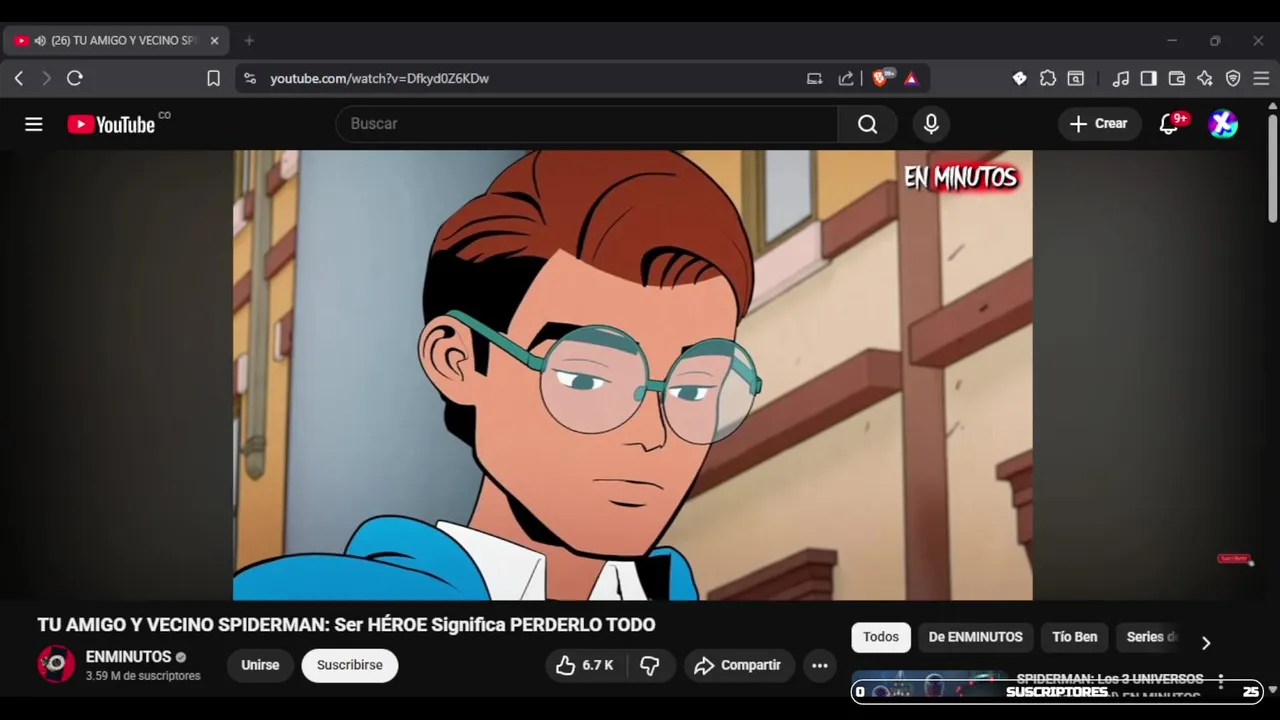Open the music note playlist icon
This screenshot has width=1280, height=720.
pyautogui.click(x=1121, y=78)
